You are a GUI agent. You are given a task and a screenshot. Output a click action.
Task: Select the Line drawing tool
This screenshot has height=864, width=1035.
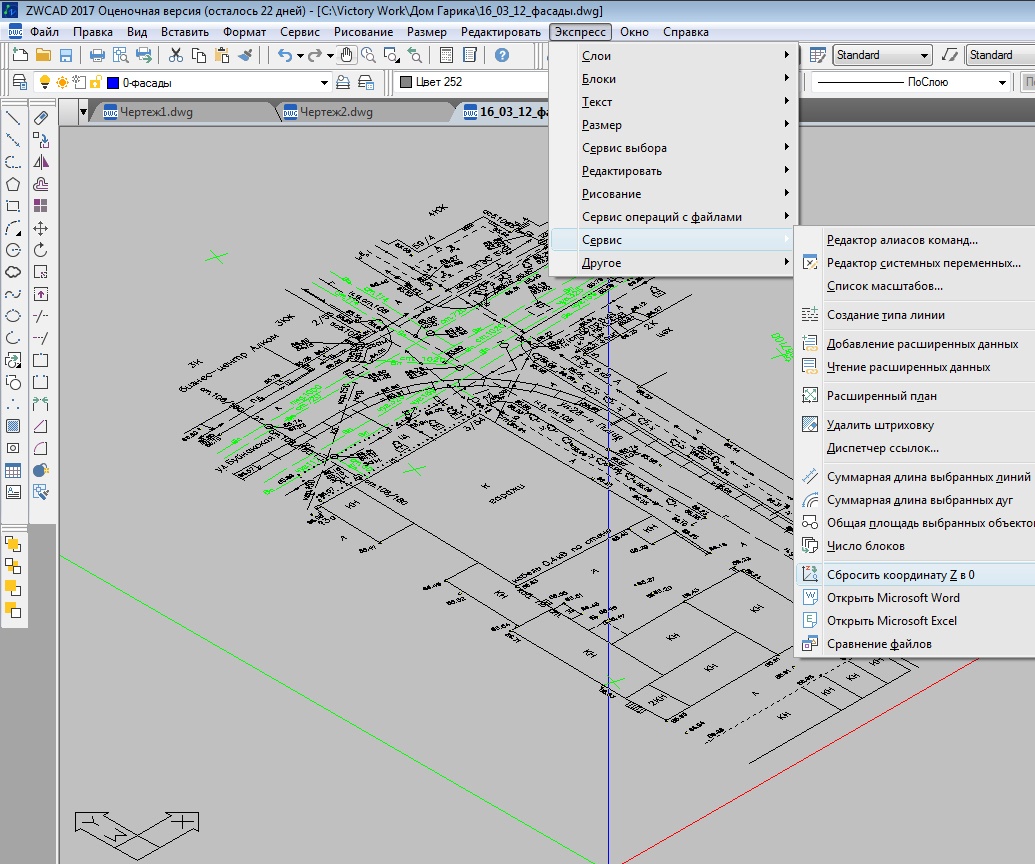[13, 118]
